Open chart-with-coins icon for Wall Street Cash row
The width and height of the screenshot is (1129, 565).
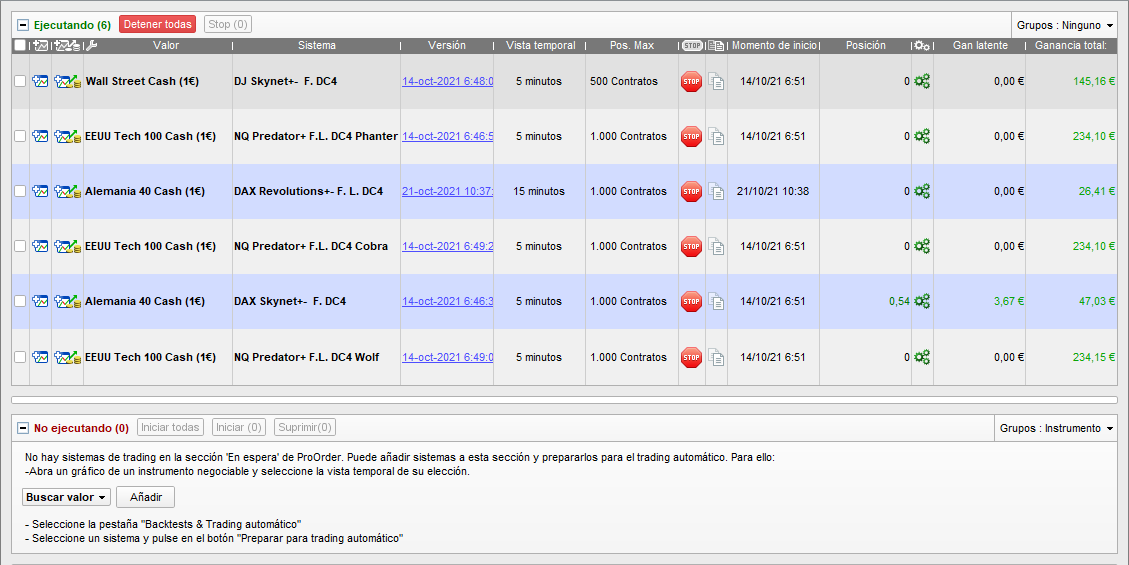point(68,81)
